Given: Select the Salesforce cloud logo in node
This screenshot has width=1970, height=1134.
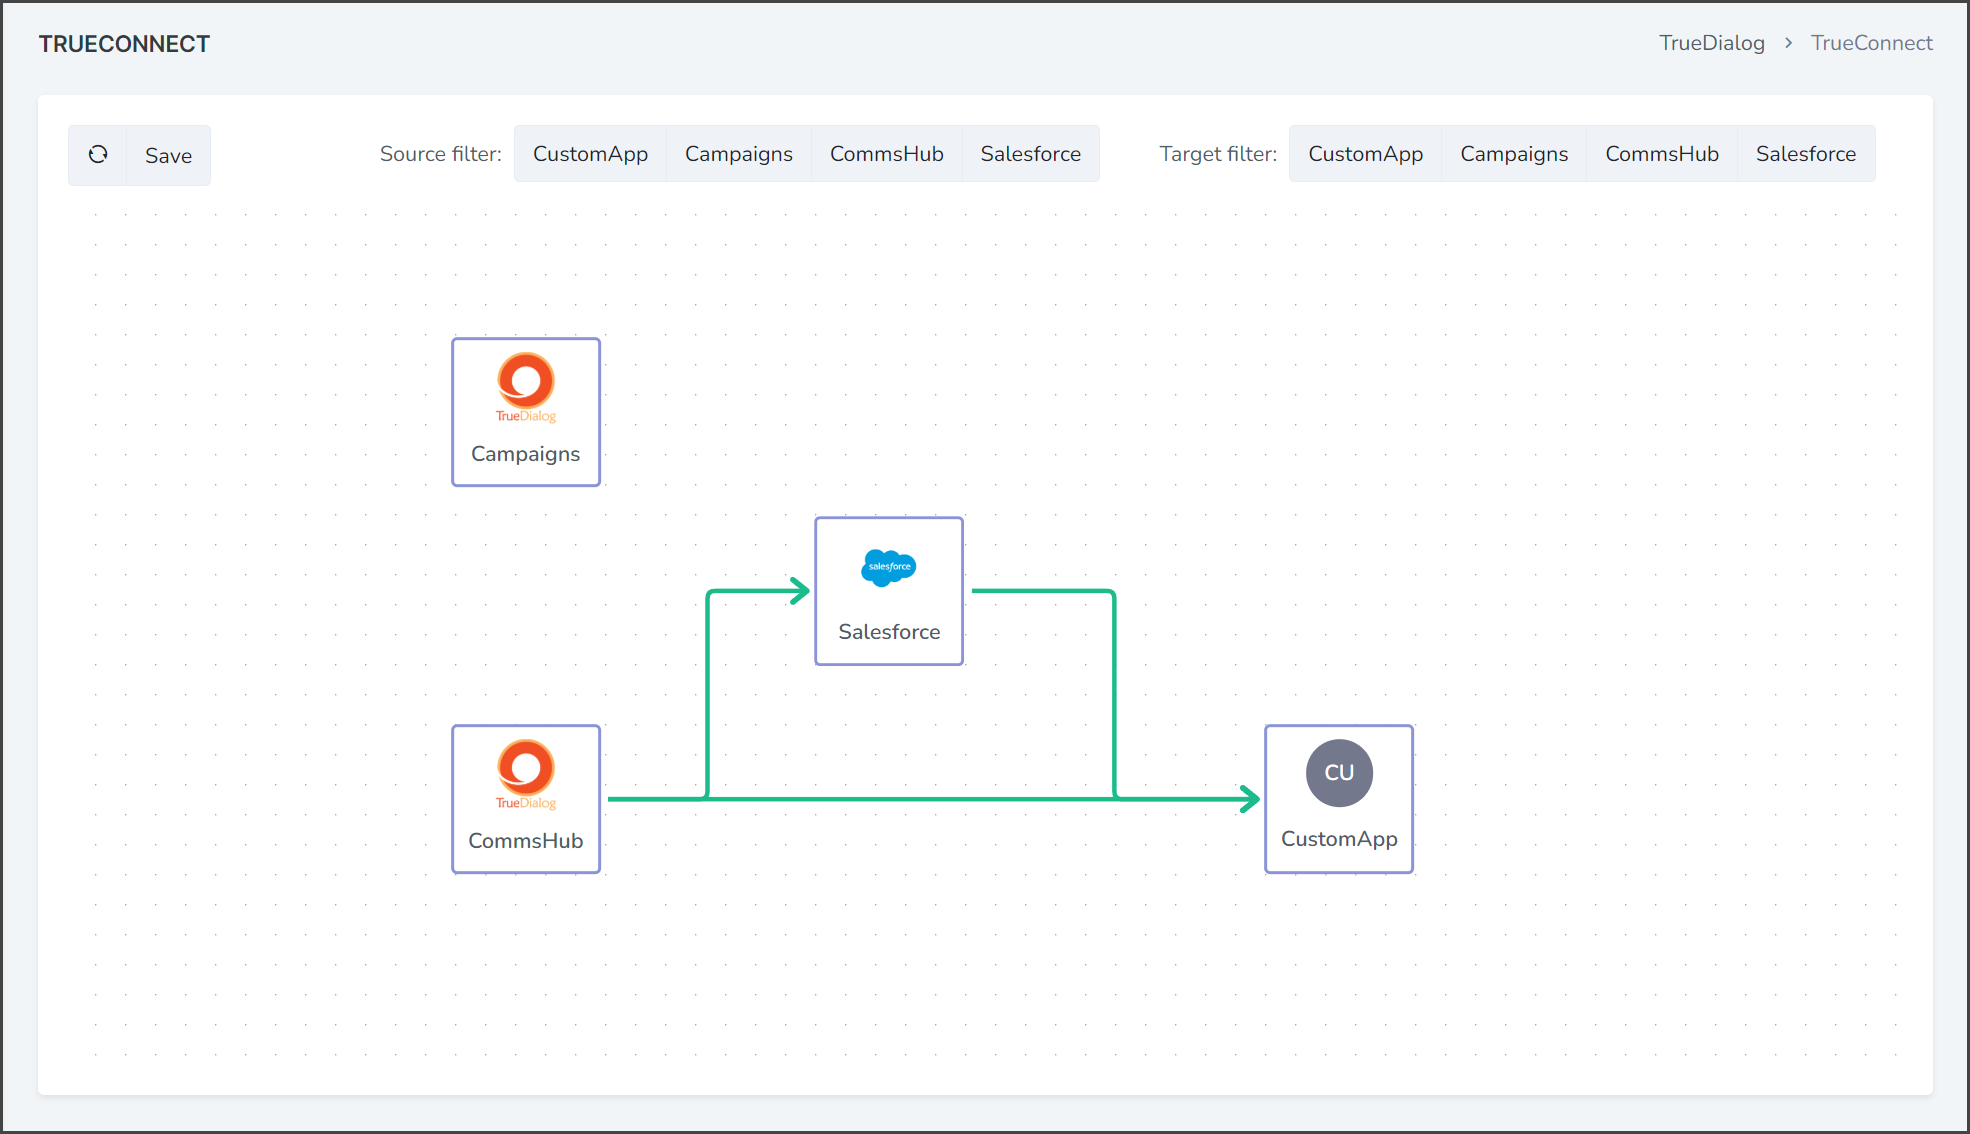Looking at the screenshot, I should coord(889,567).
